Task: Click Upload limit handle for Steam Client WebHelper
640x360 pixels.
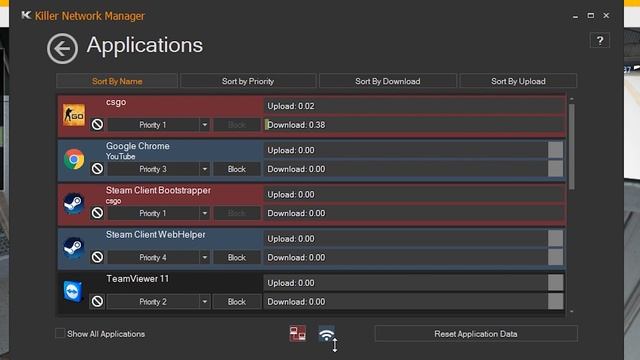Action: tap(555, 238)
